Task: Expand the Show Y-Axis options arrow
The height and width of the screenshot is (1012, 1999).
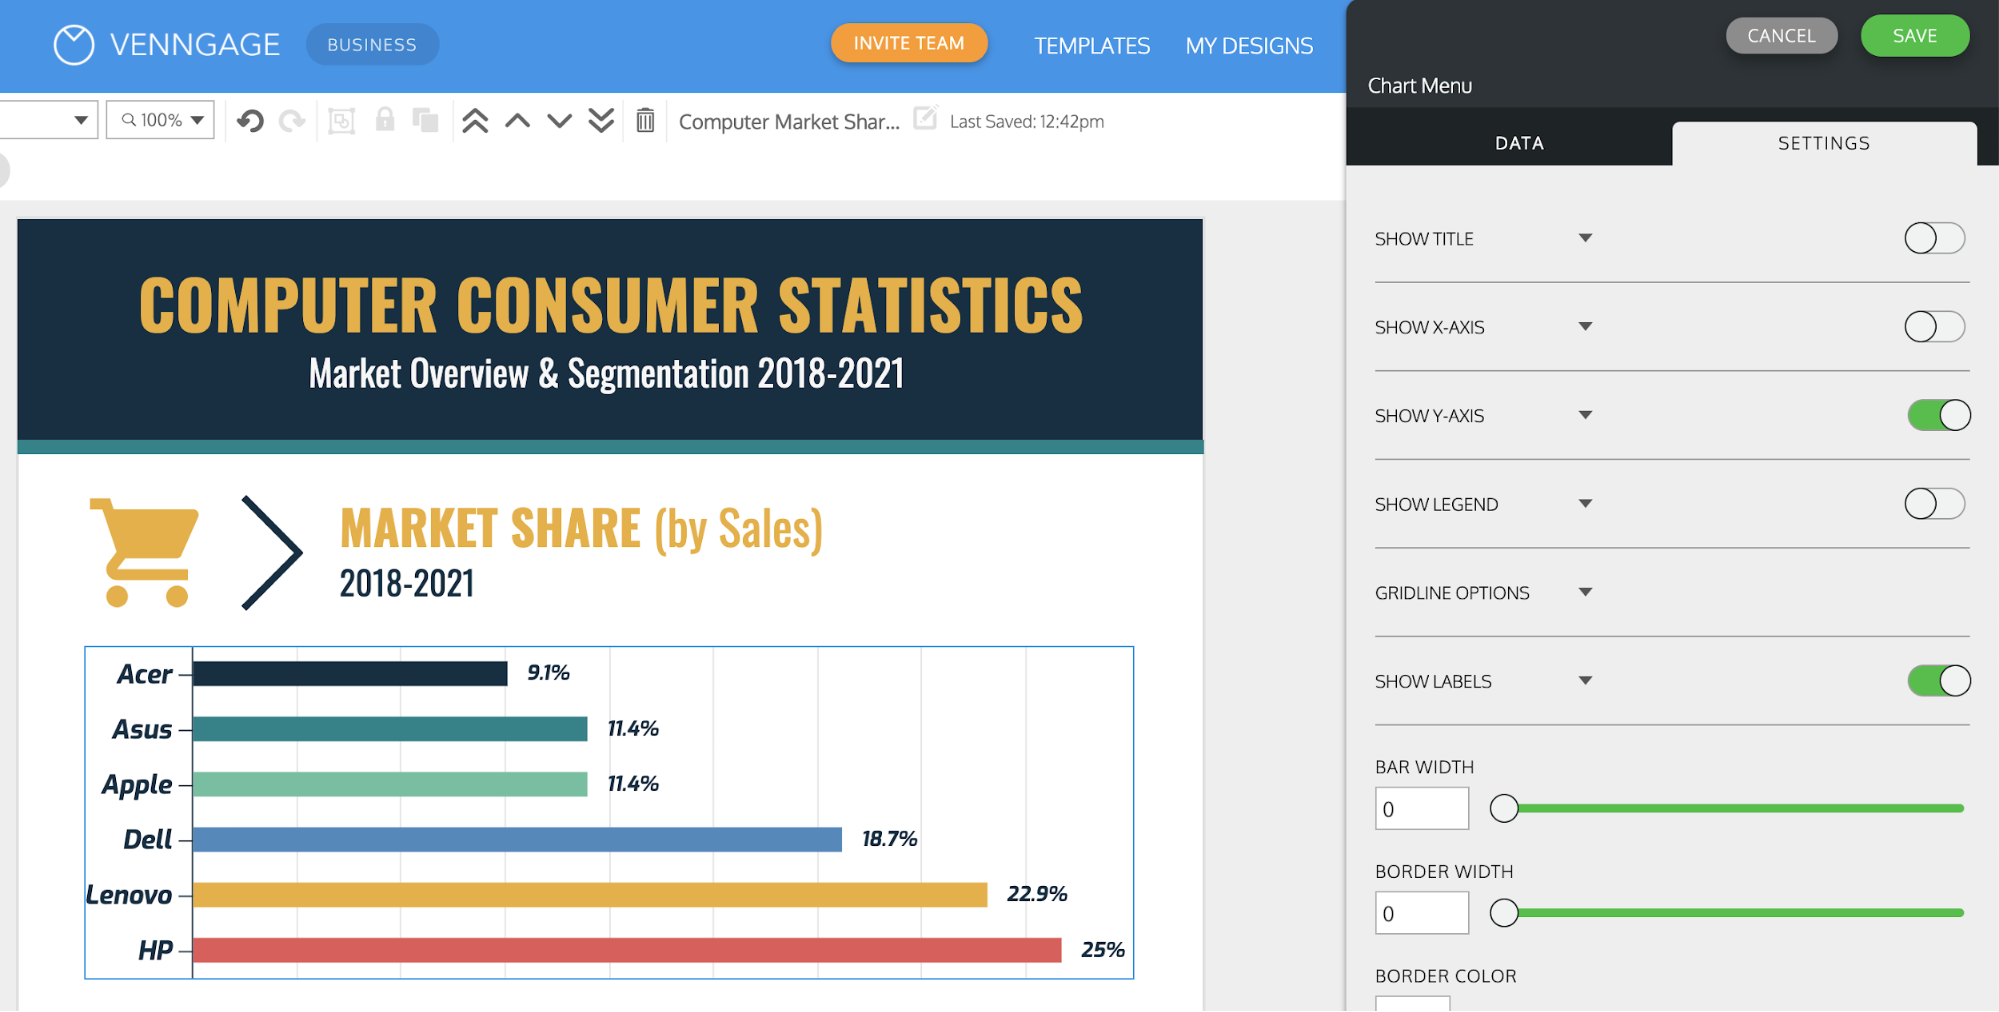Action: point(1585,415)
